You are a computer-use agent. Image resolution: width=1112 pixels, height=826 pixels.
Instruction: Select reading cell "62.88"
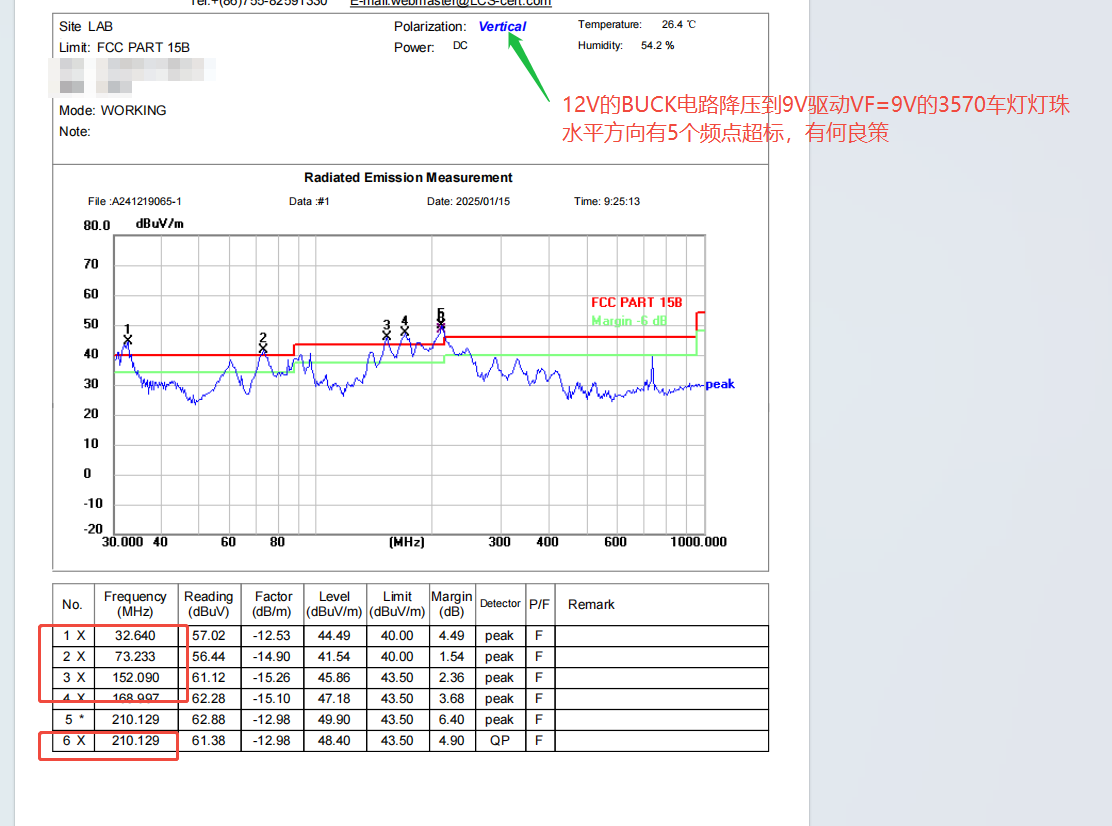(x=208, y=720)
